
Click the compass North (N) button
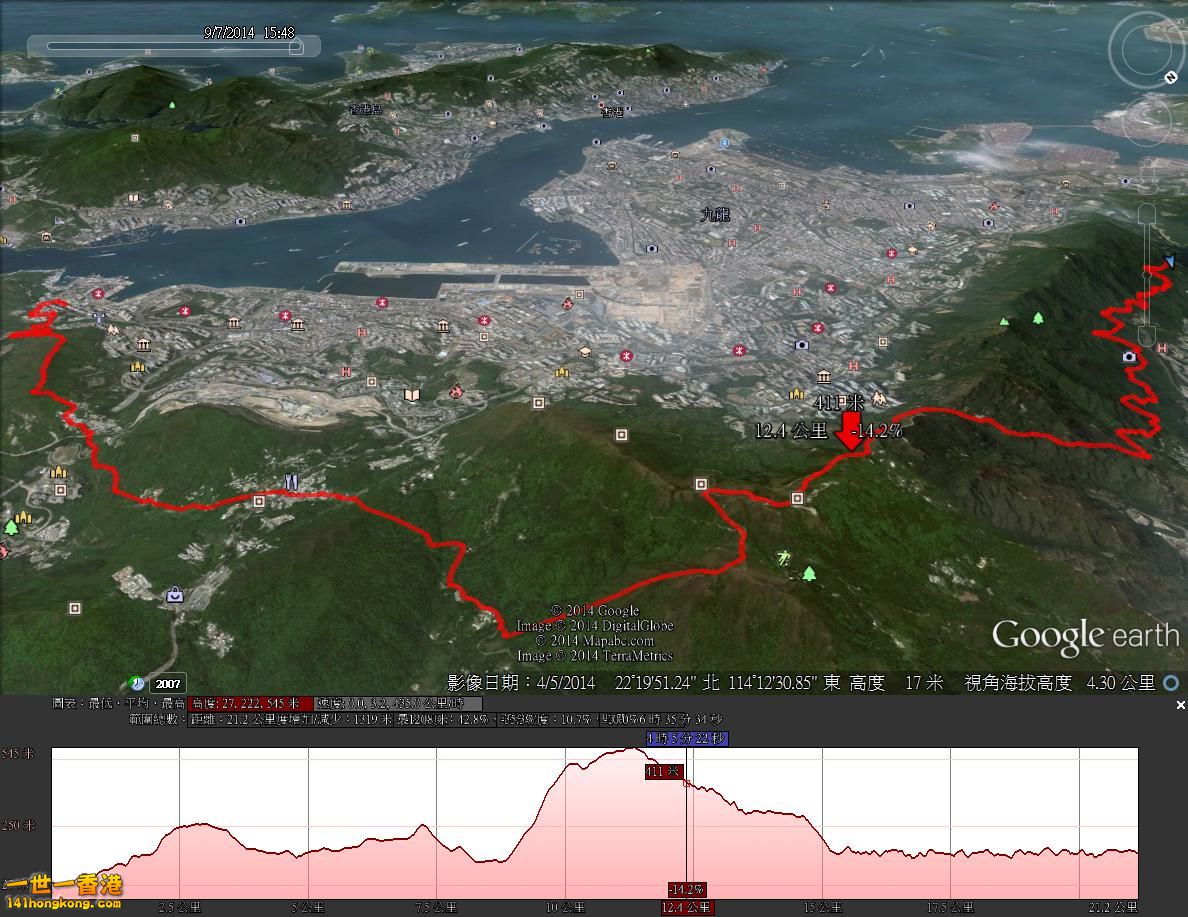coord(1170,77)
